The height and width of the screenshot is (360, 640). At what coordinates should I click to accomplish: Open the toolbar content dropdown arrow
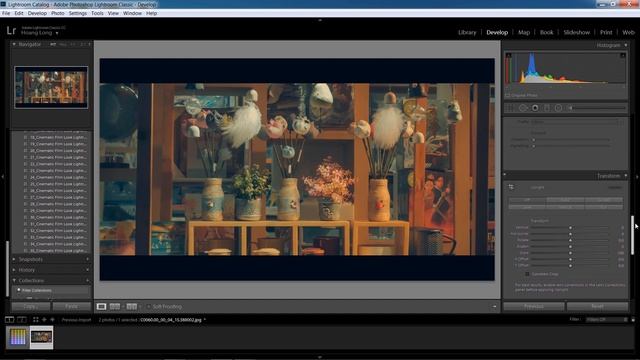pos(494,307)
